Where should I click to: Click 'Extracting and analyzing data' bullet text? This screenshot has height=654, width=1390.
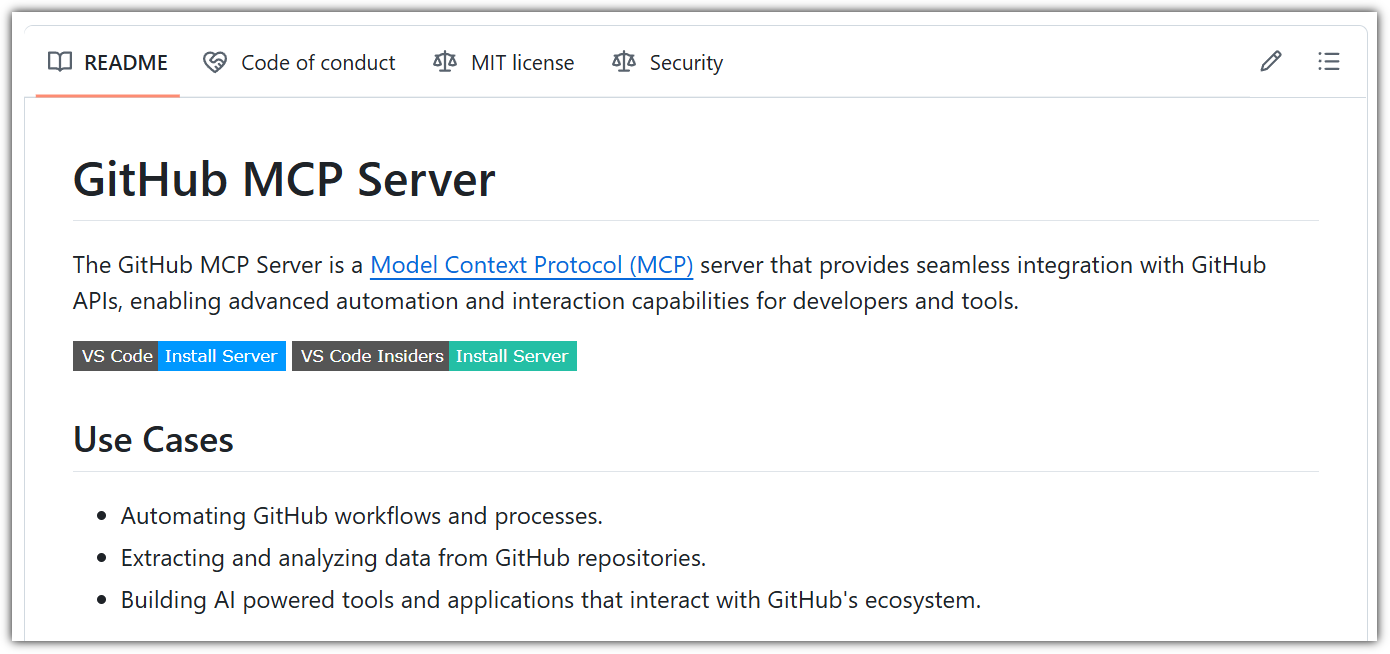[x=414, y=558]
